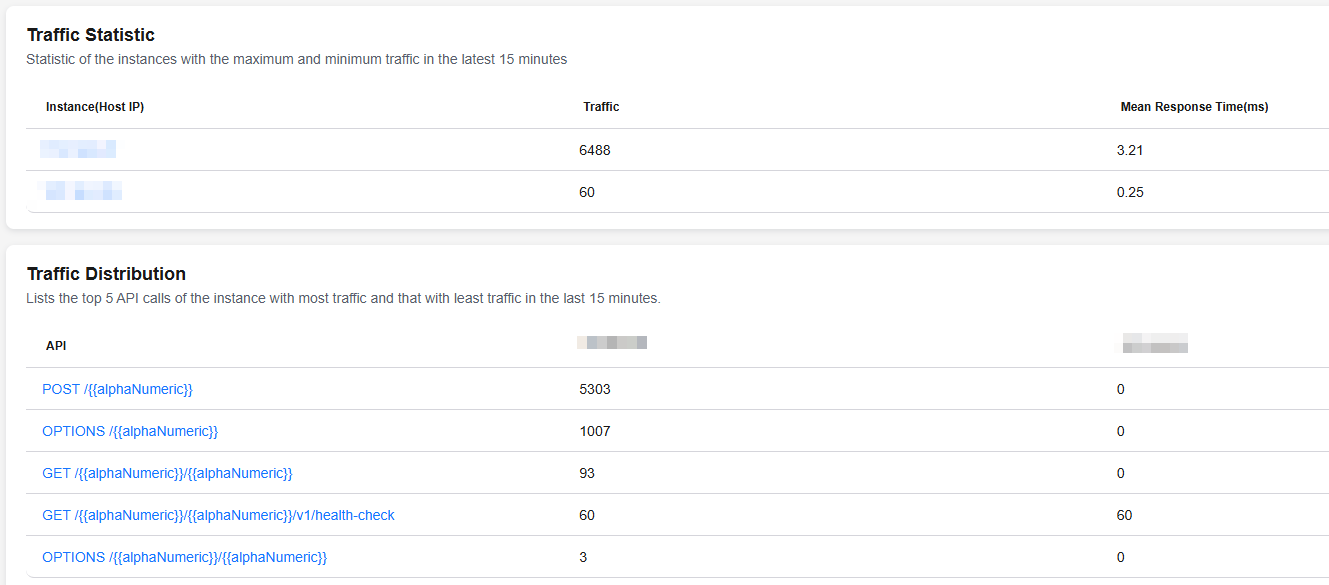Viewport: 1329px width, 585px height.
Task: Click the blurred max-traffic instance column header
Action: pyautogui.click(x=612, y=343)
